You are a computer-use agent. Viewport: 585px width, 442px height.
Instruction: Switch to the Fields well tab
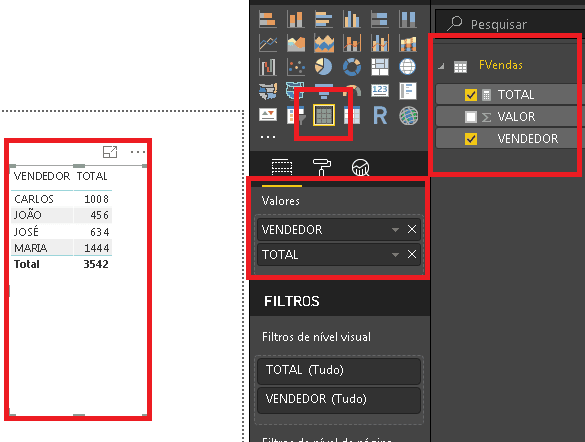click(282, 167)
